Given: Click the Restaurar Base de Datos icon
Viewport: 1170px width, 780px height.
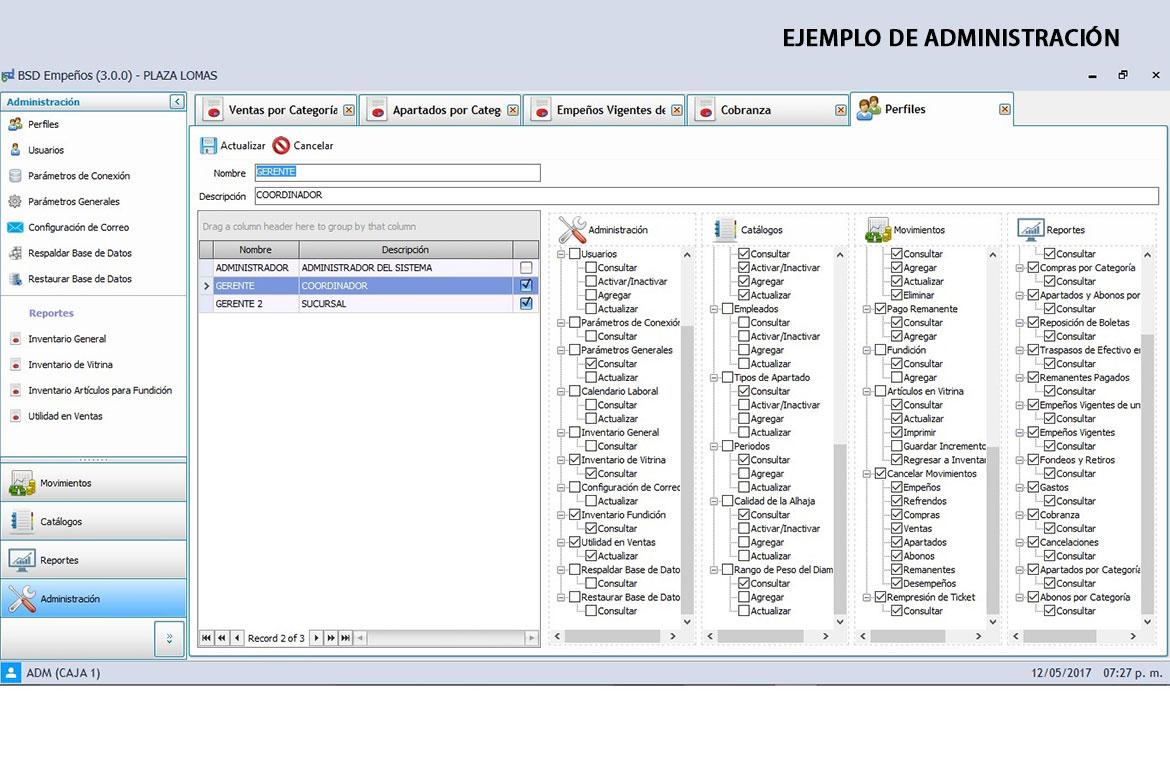Looking at the screenshot, I should point(15,278).
